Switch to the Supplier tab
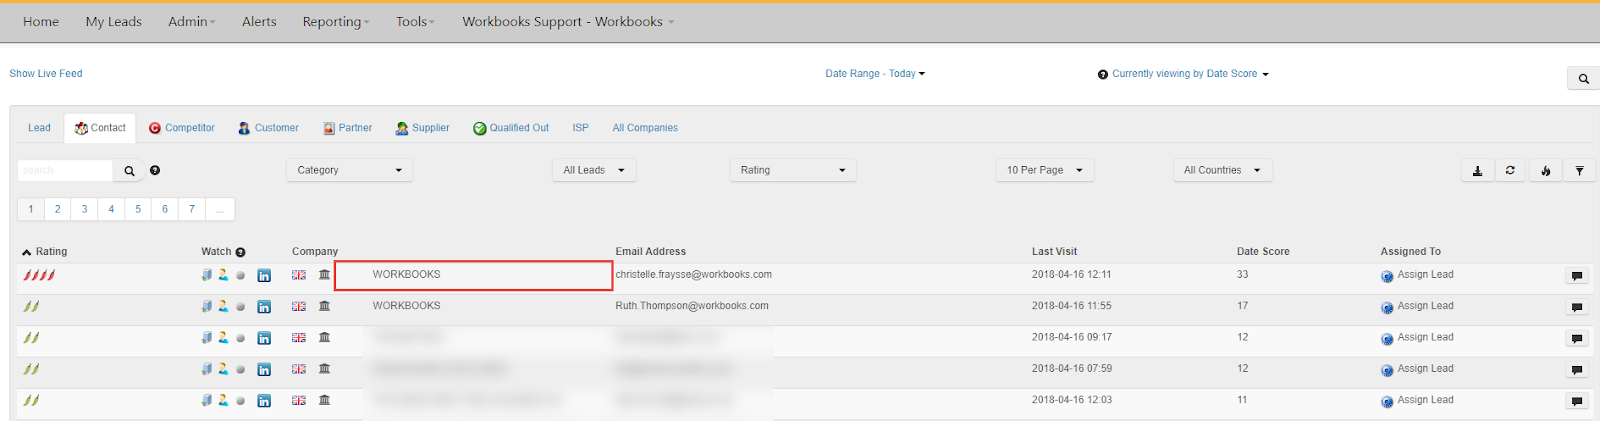 [x=422, y=128]
